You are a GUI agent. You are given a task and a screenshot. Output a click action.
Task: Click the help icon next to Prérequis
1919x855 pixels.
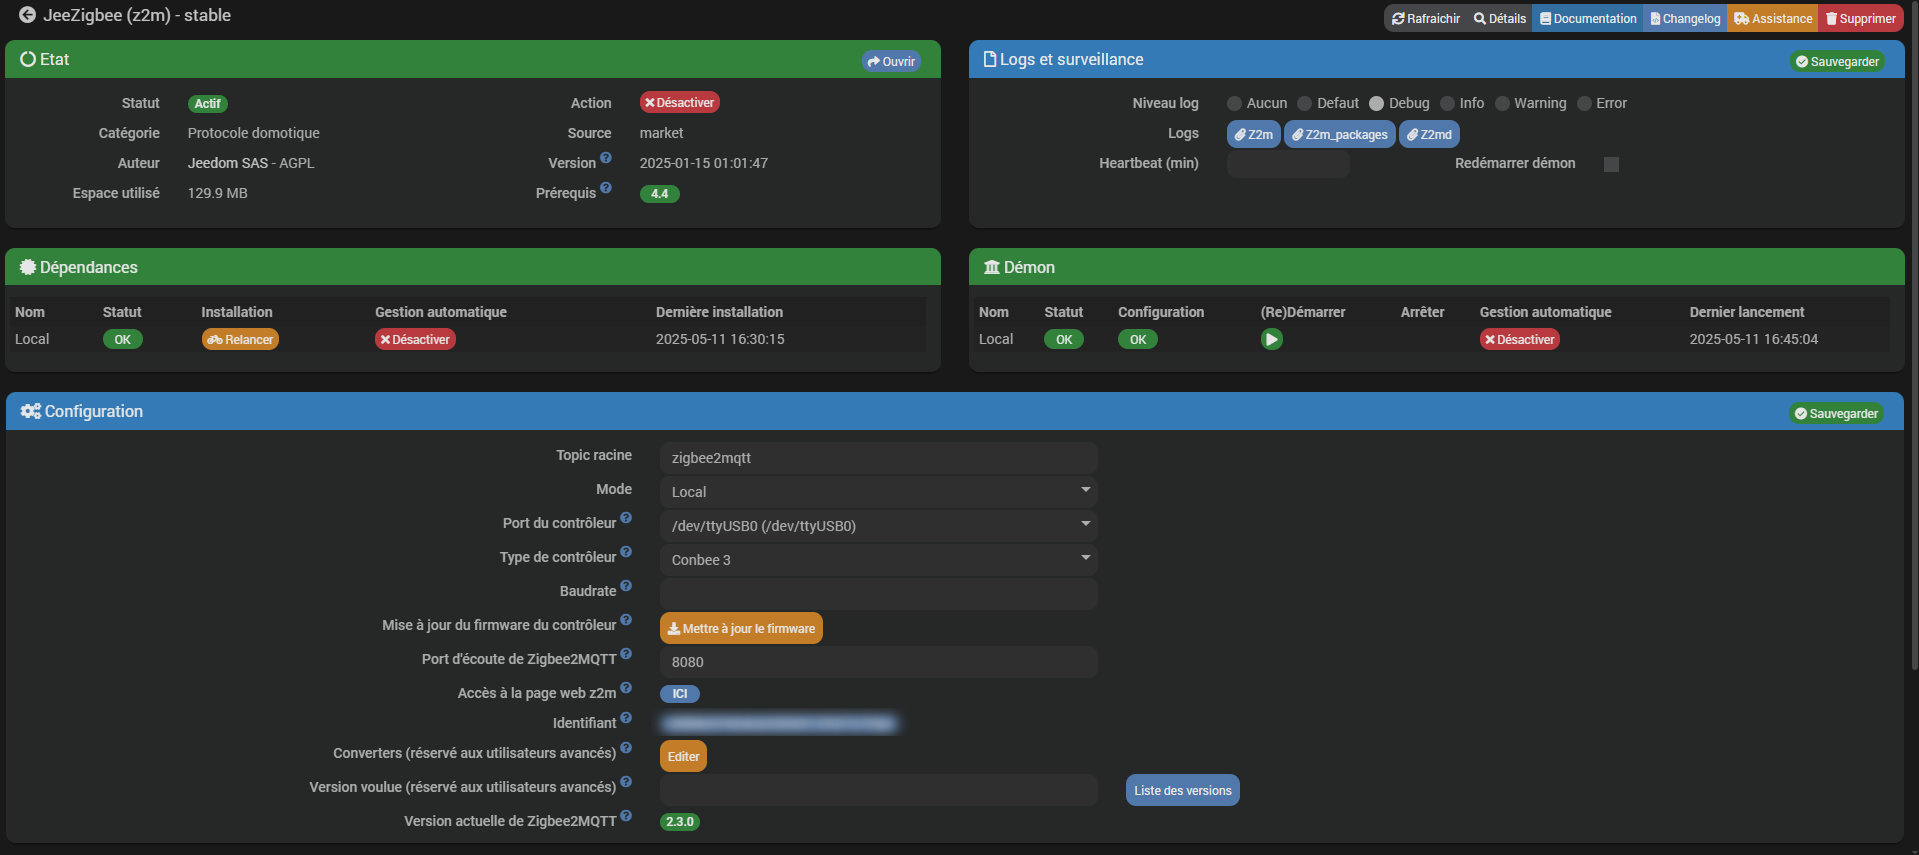coord(606,188)
